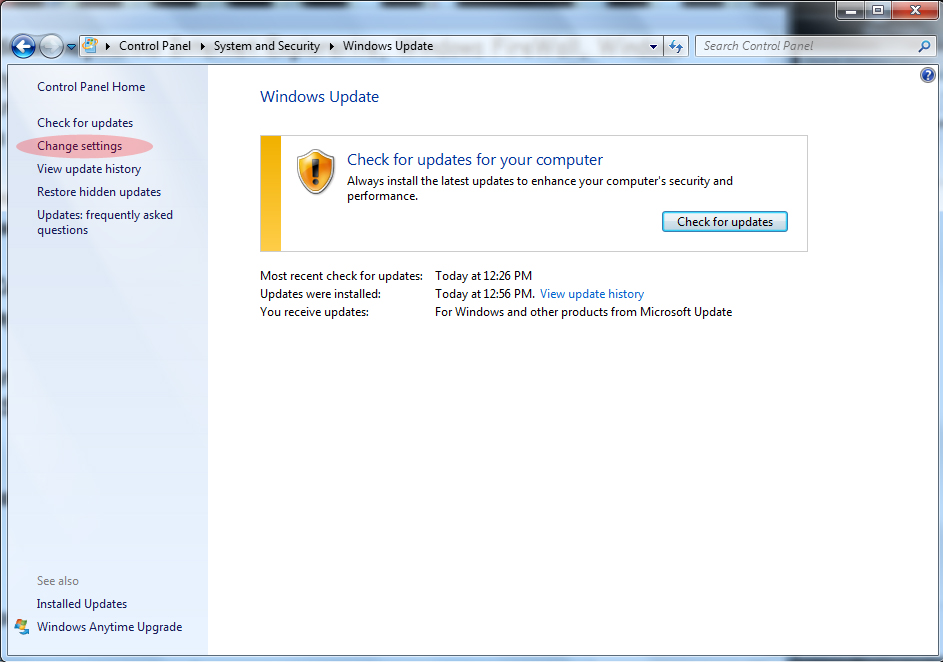Screen dimensions: 943x662
Task: Click 'Check for updates for your computer' heading
Action: click(475, 159)
